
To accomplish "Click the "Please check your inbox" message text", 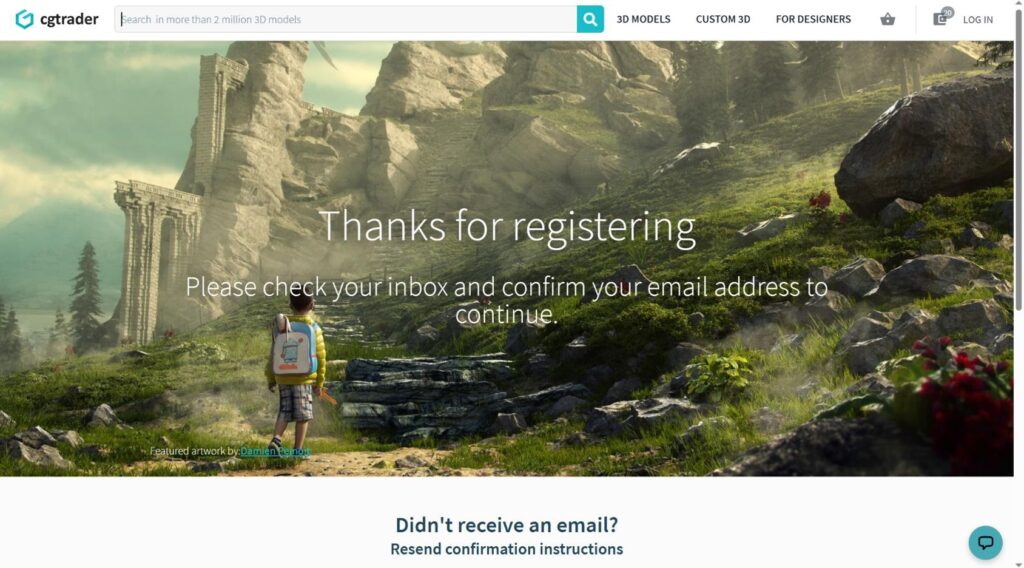I will [507, 300].
